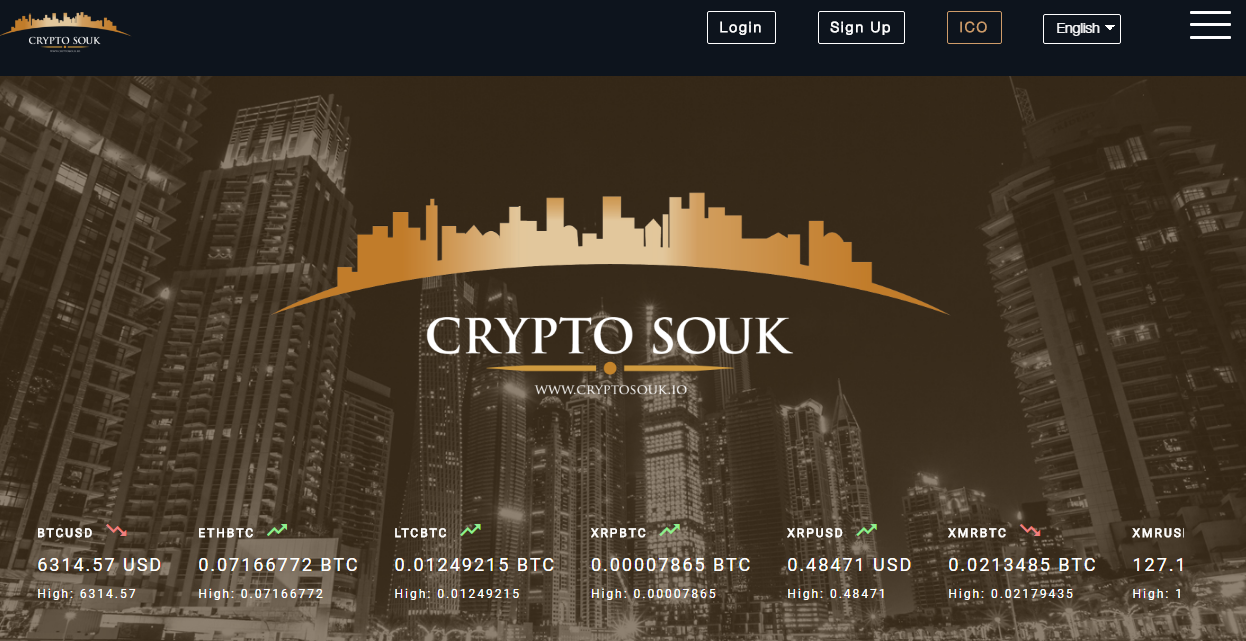This screenshot has width=1246, height=641.
Task: Click the www.cryptosouk.io text under logo
Action: (610, 389)
